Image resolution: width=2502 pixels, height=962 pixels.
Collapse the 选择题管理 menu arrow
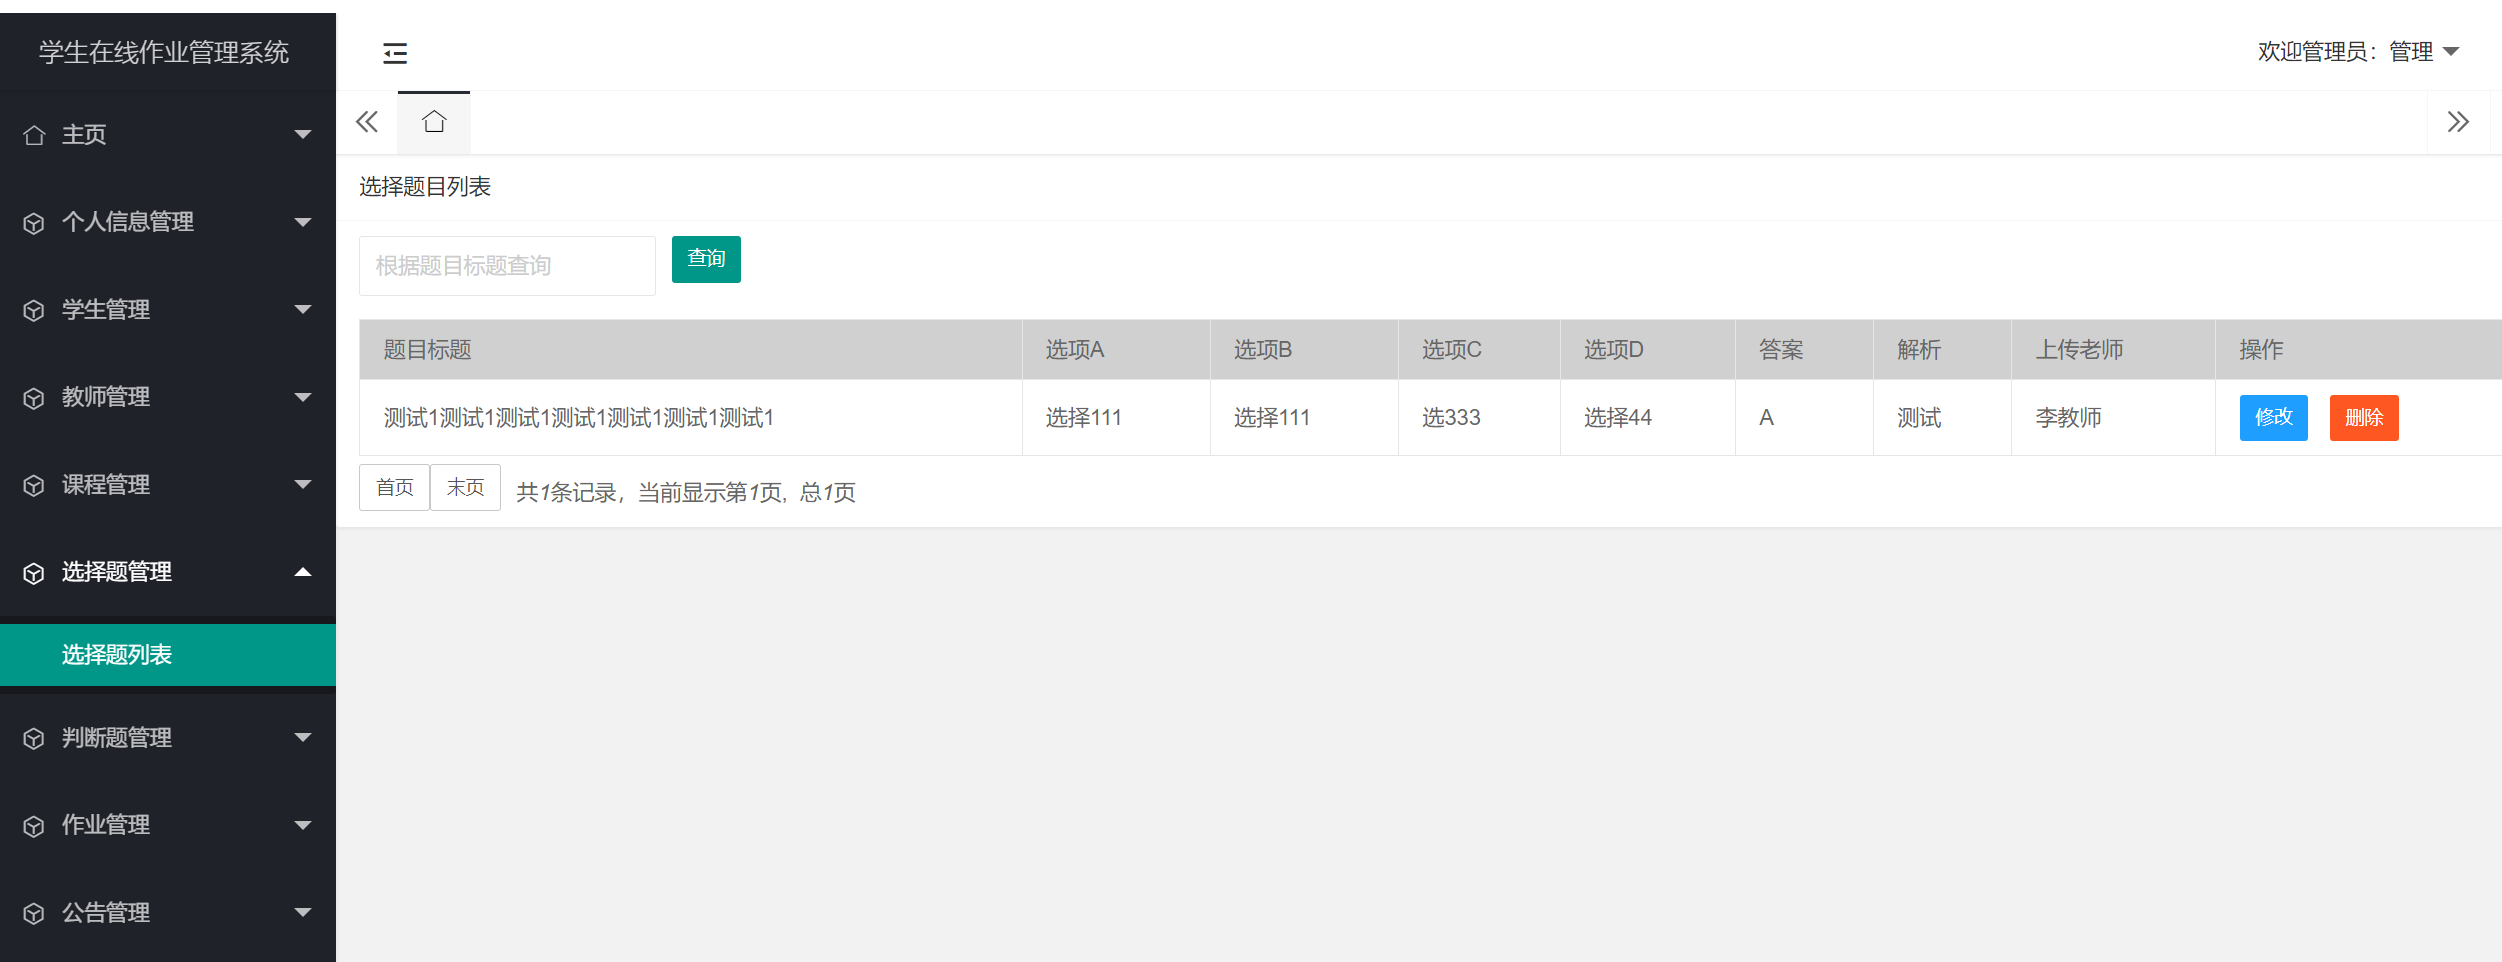coord(303,572)
